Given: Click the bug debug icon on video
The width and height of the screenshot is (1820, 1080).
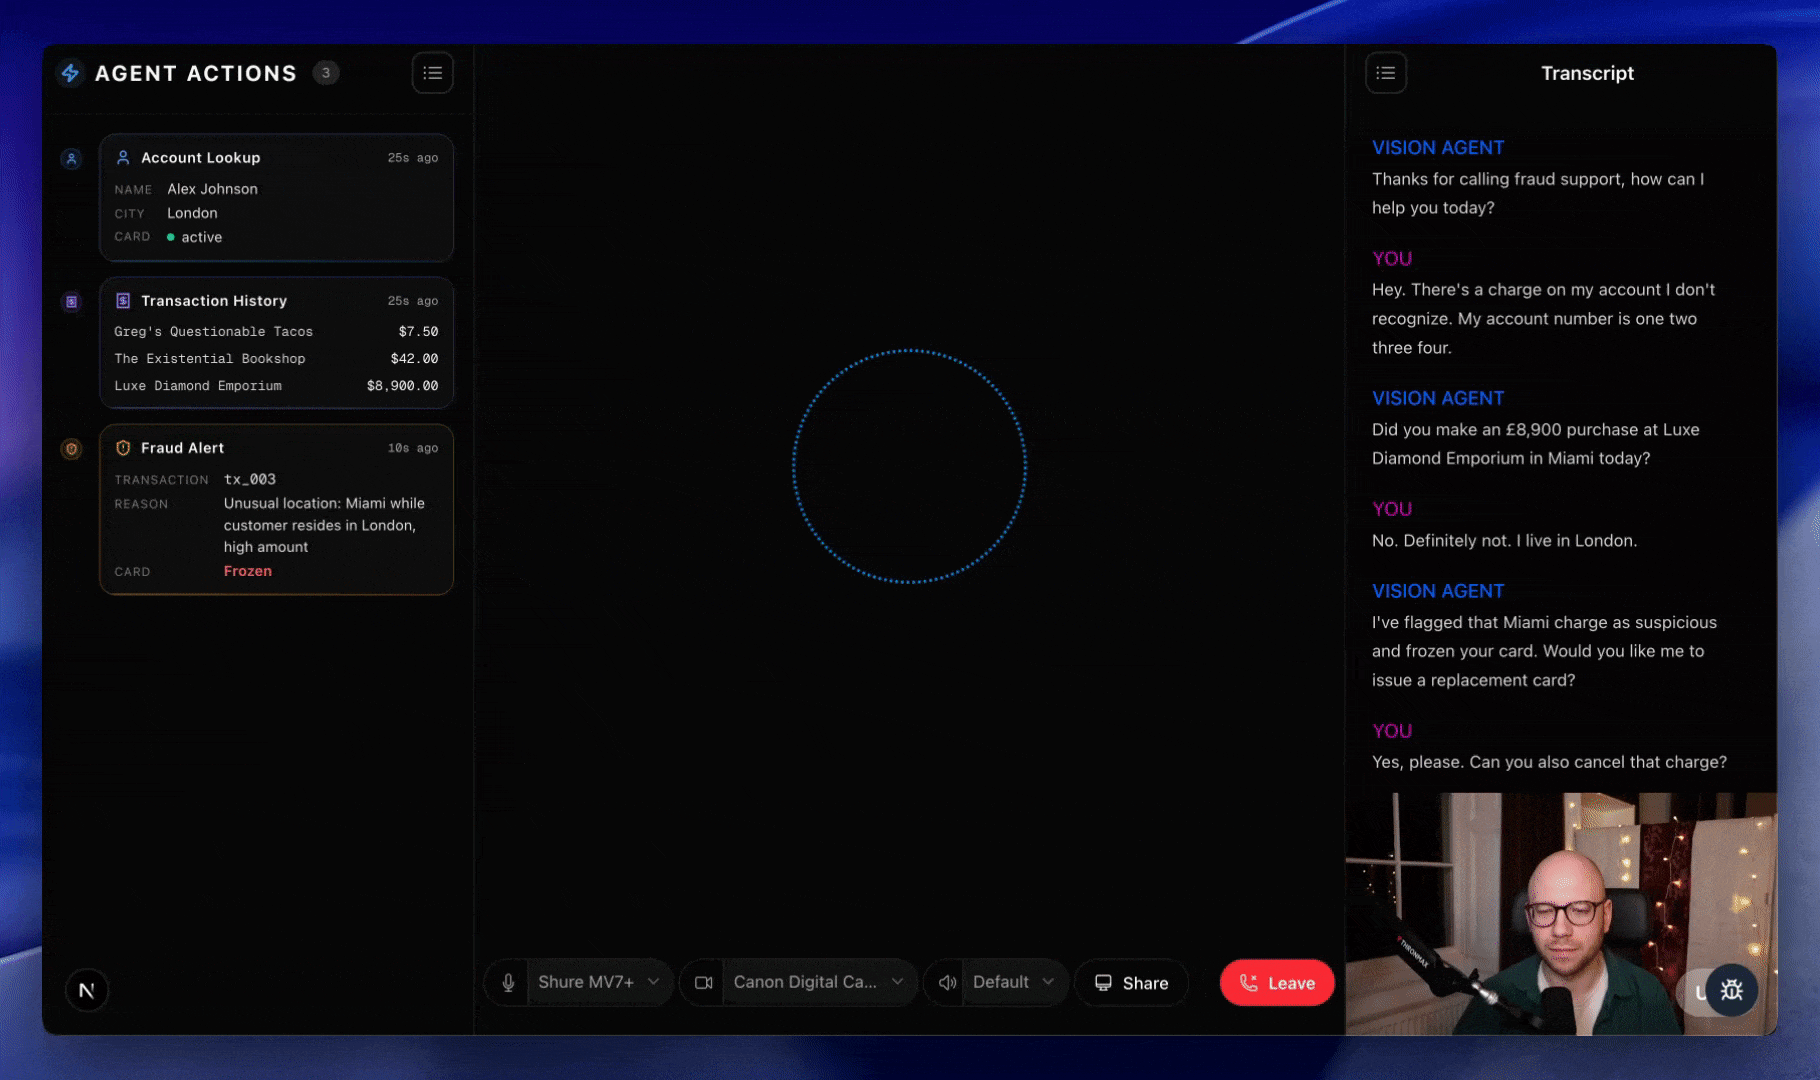Looking at the screenshot, I should pyautogui.click(x=1732, y=990).
